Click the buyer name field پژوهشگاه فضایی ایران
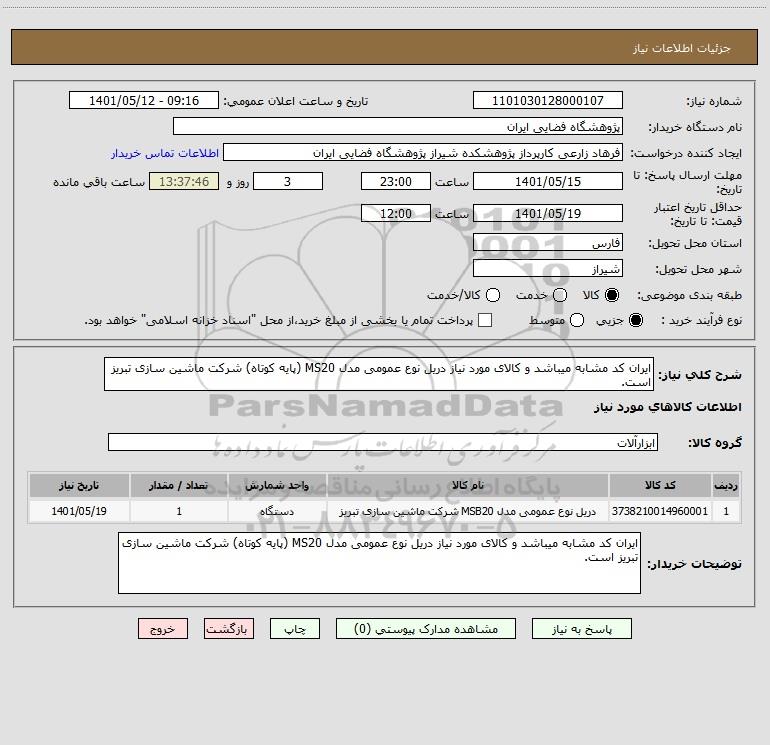 click(x=398, y=127)
